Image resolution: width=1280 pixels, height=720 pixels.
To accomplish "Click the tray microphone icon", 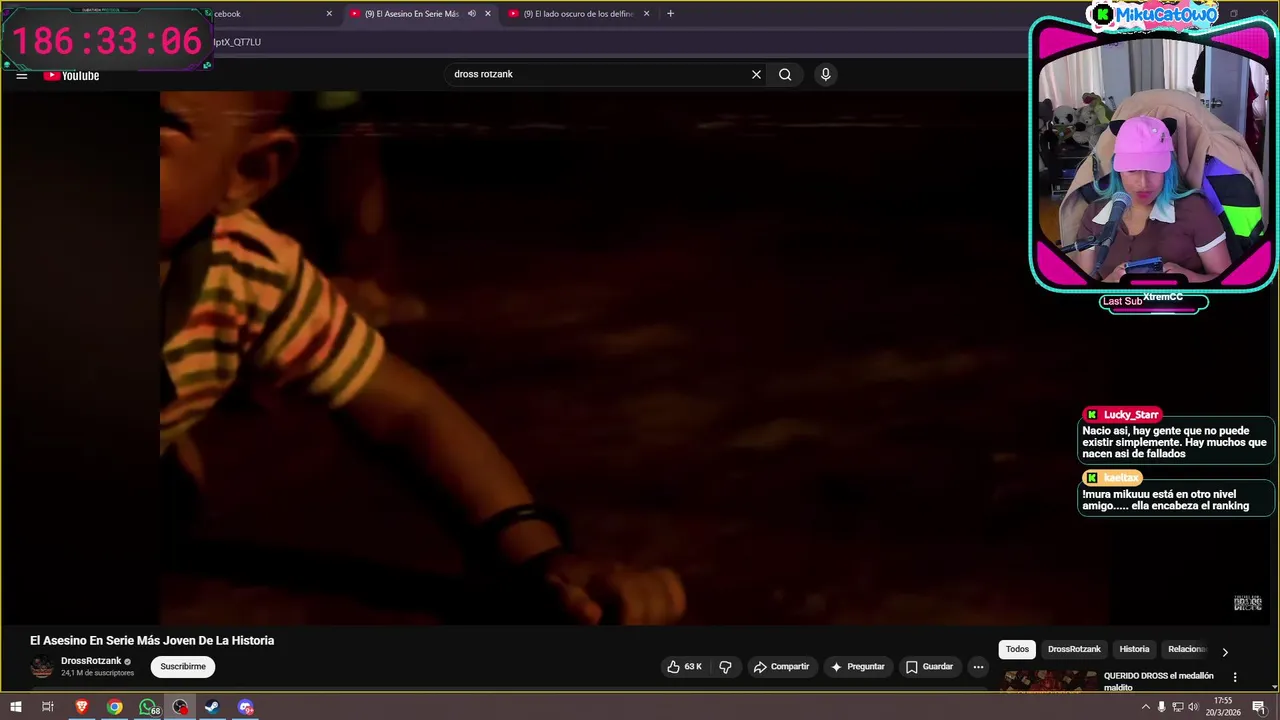I will point(1161,707).
